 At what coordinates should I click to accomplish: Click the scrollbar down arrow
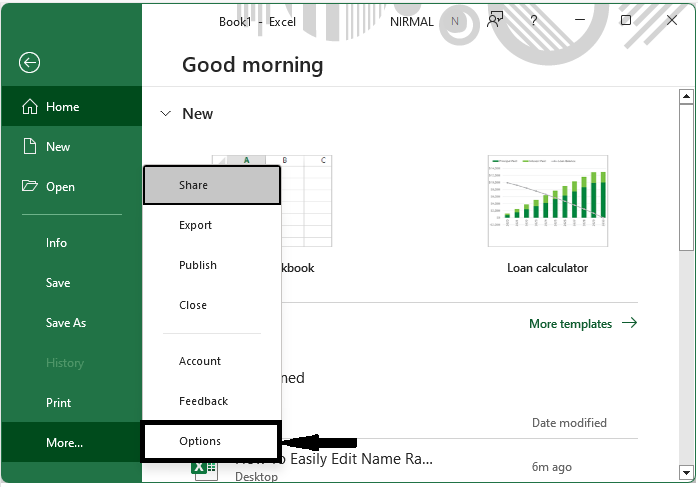[x=686, y=472]
